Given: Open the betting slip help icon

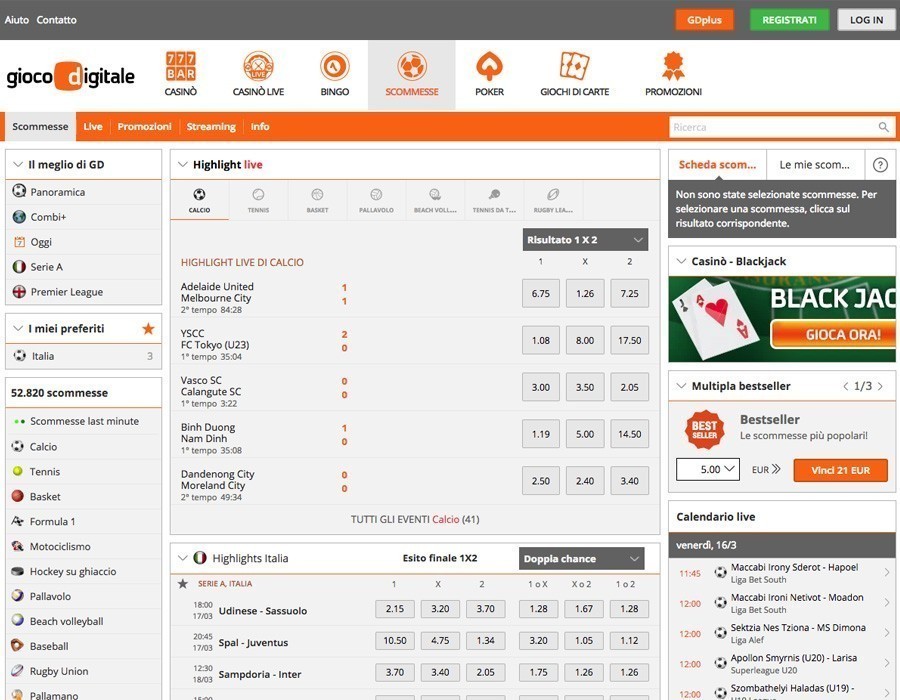Looking at the screenshot, I should click(880, 165).
